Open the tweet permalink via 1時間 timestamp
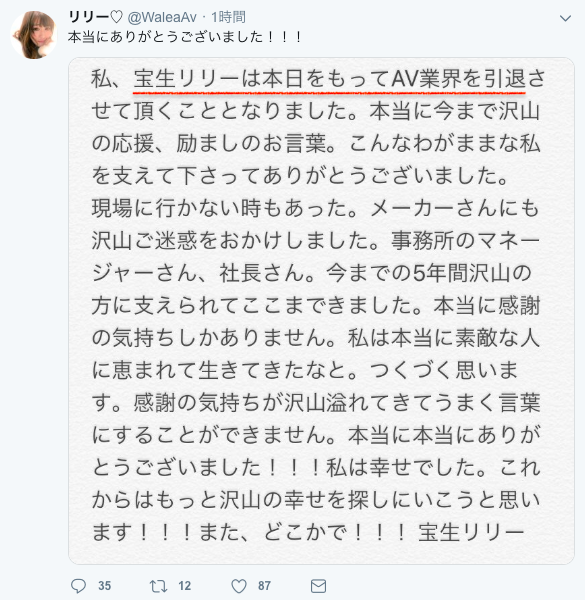Image resolution: width=585 pixels, height=600 pixels. (228, 17)
